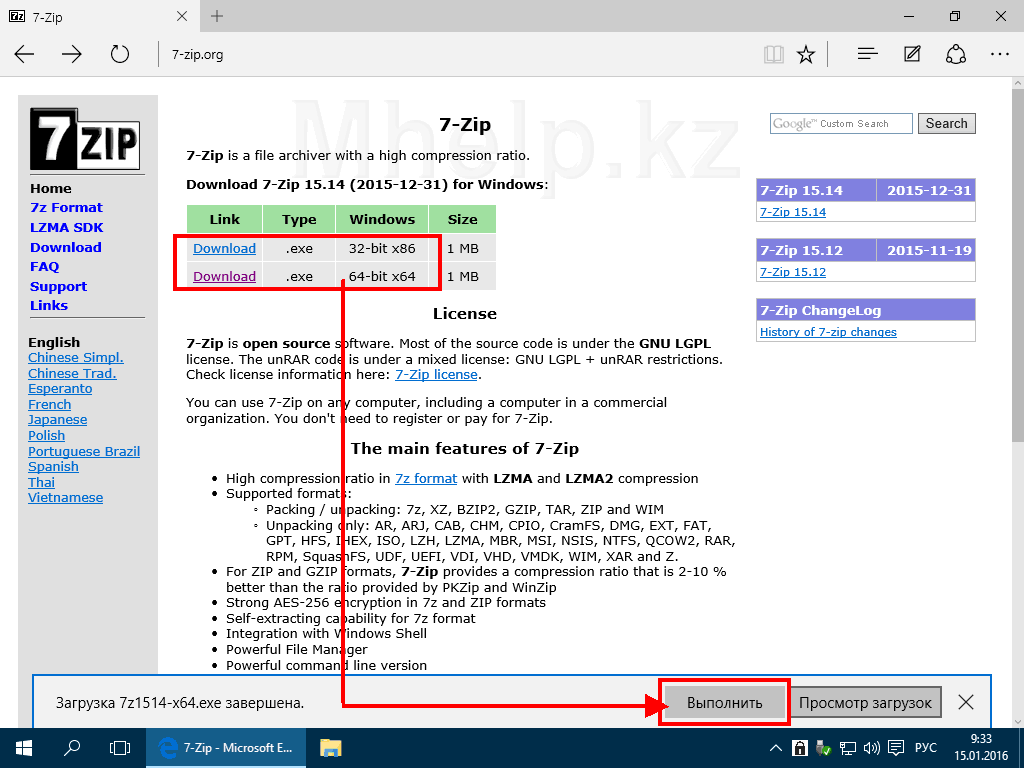Open a new tab with plus icon

tap(217, 16)
